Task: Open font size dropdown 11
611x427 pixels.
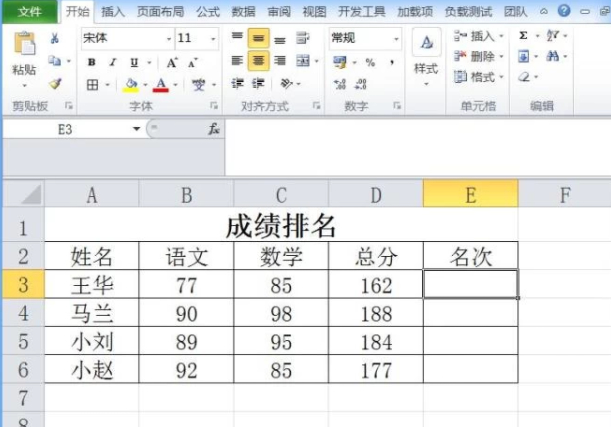Action: (x=213, y=39)
